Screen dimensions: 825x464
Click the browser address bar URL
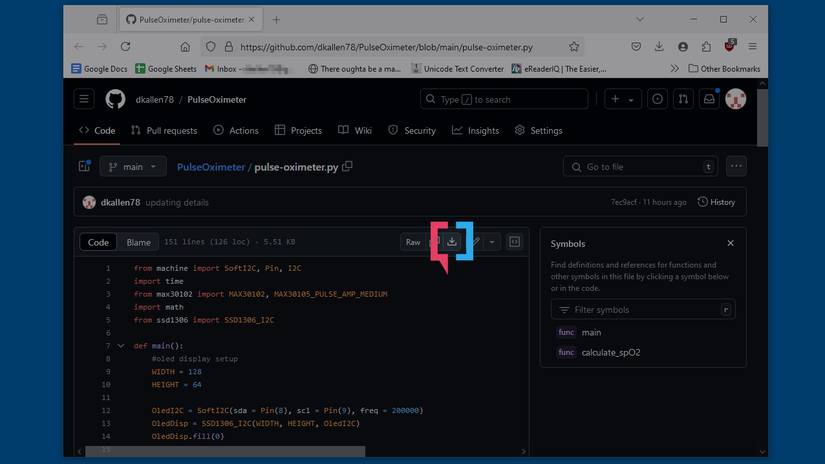pos(387,47)
